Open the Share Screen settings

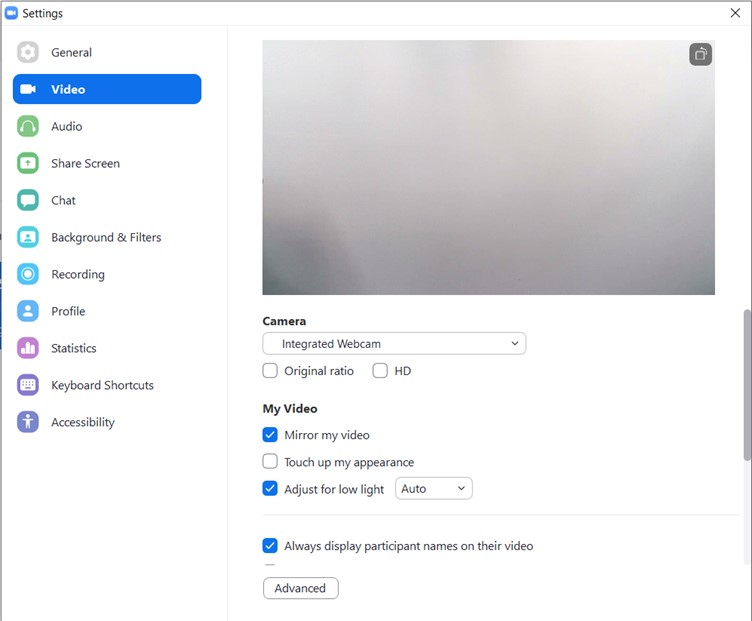point(107,163)
